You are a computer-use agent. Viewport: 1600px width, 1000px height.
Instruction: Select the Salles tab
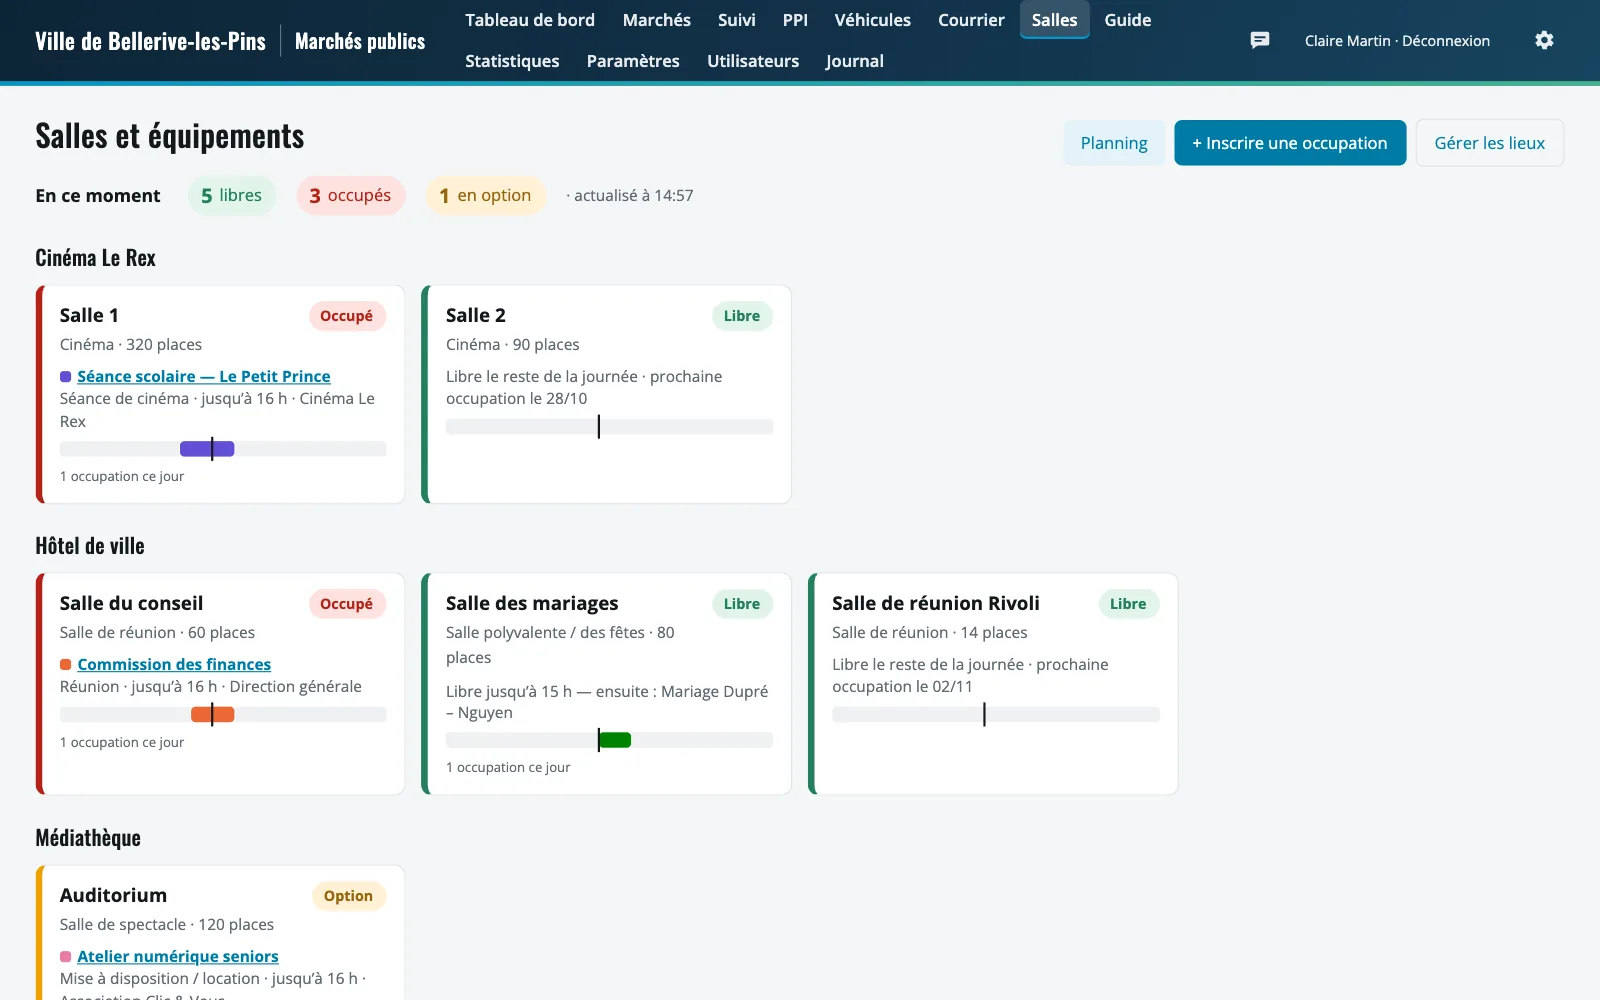click(x=1054, y=20)
